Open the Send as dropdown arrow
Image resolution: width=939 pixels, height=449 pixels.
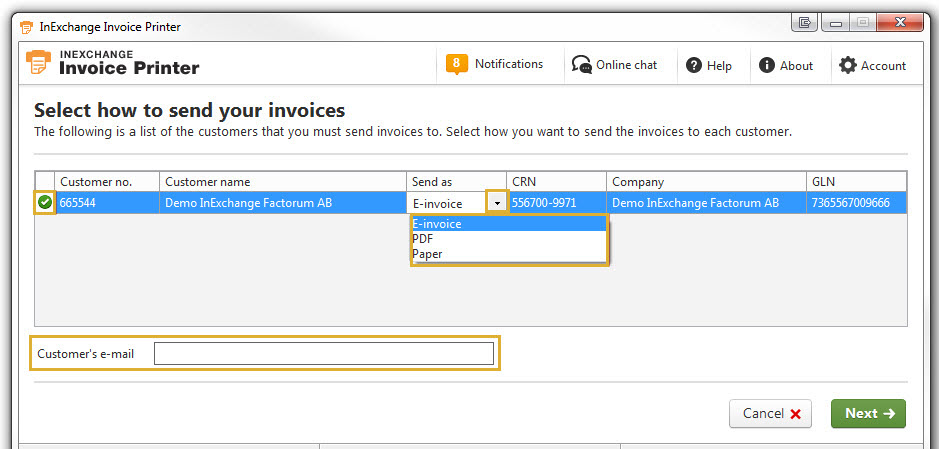pos(497,203)
